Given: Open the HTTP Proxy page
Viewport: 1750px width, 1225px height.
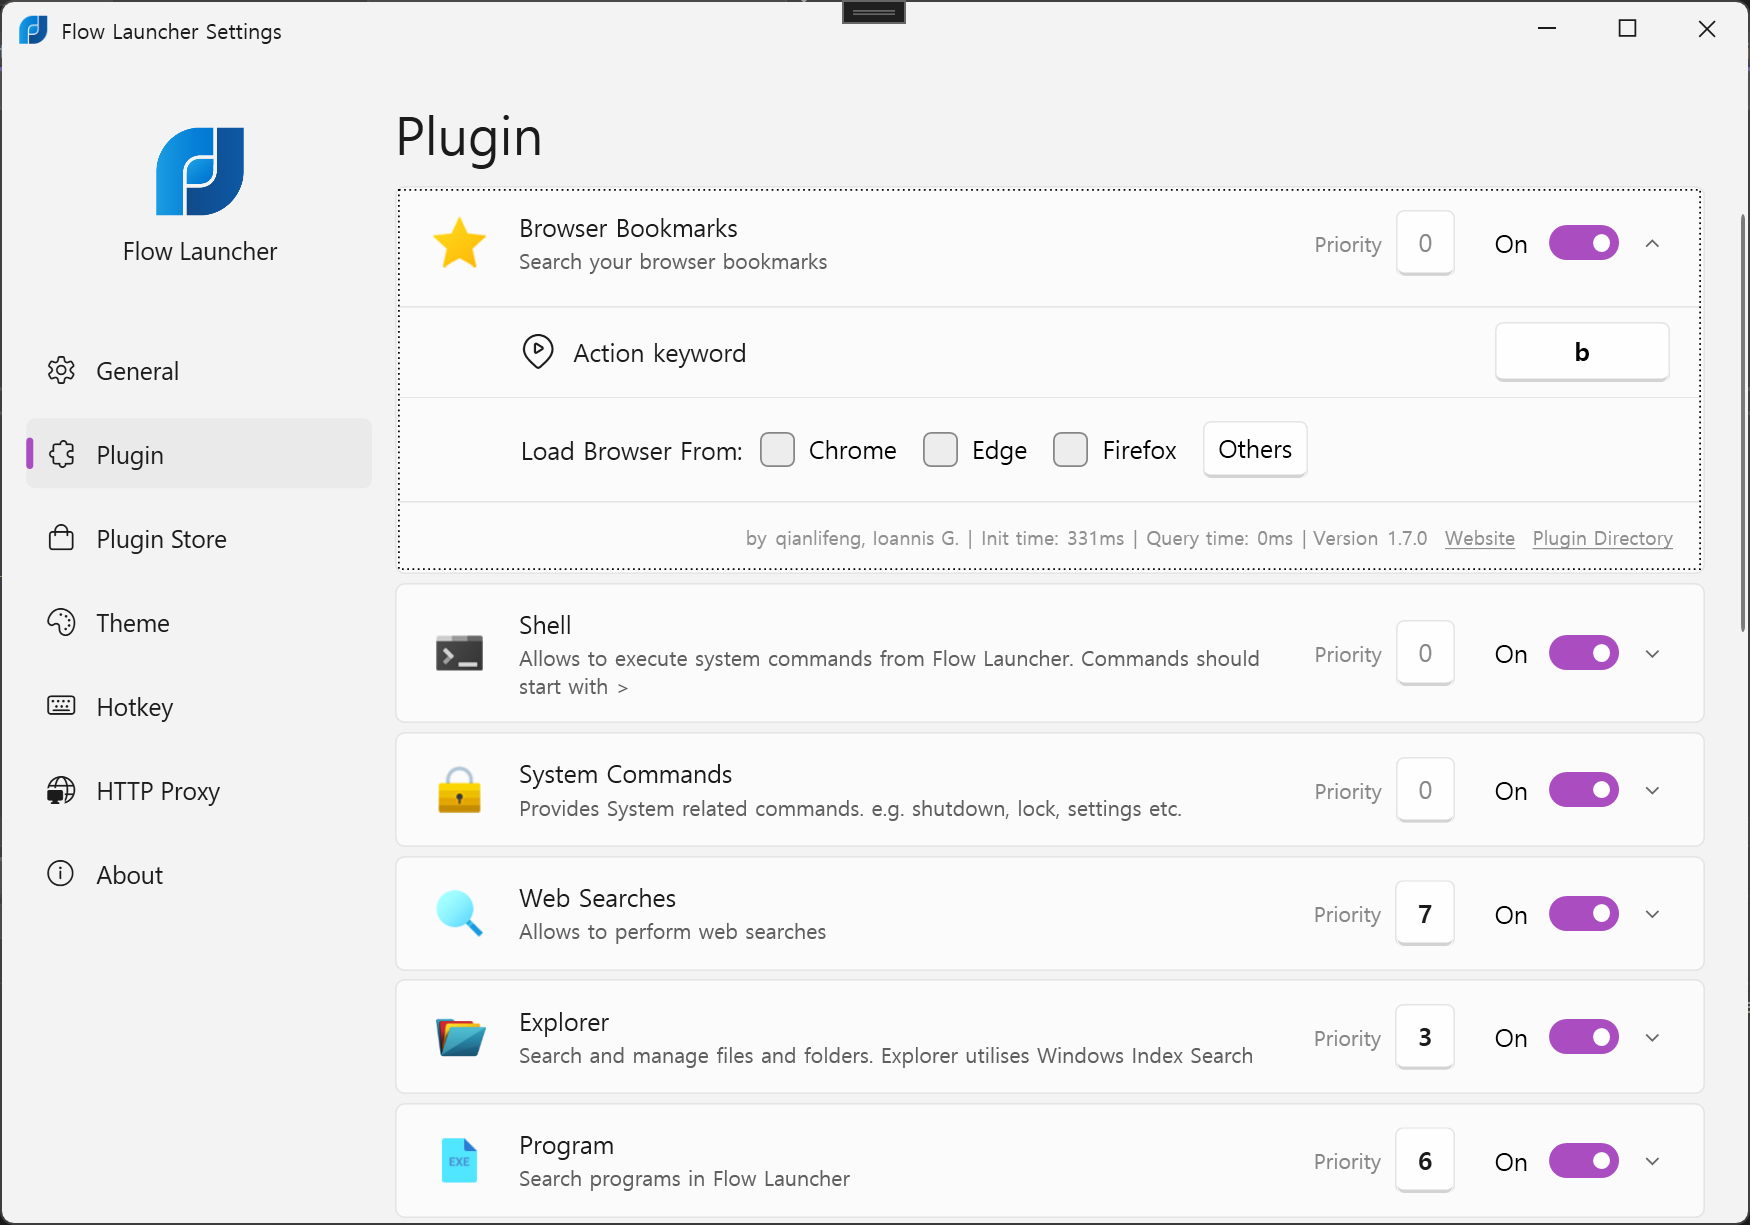Looking at the screenshot, I should pos(199,790).
